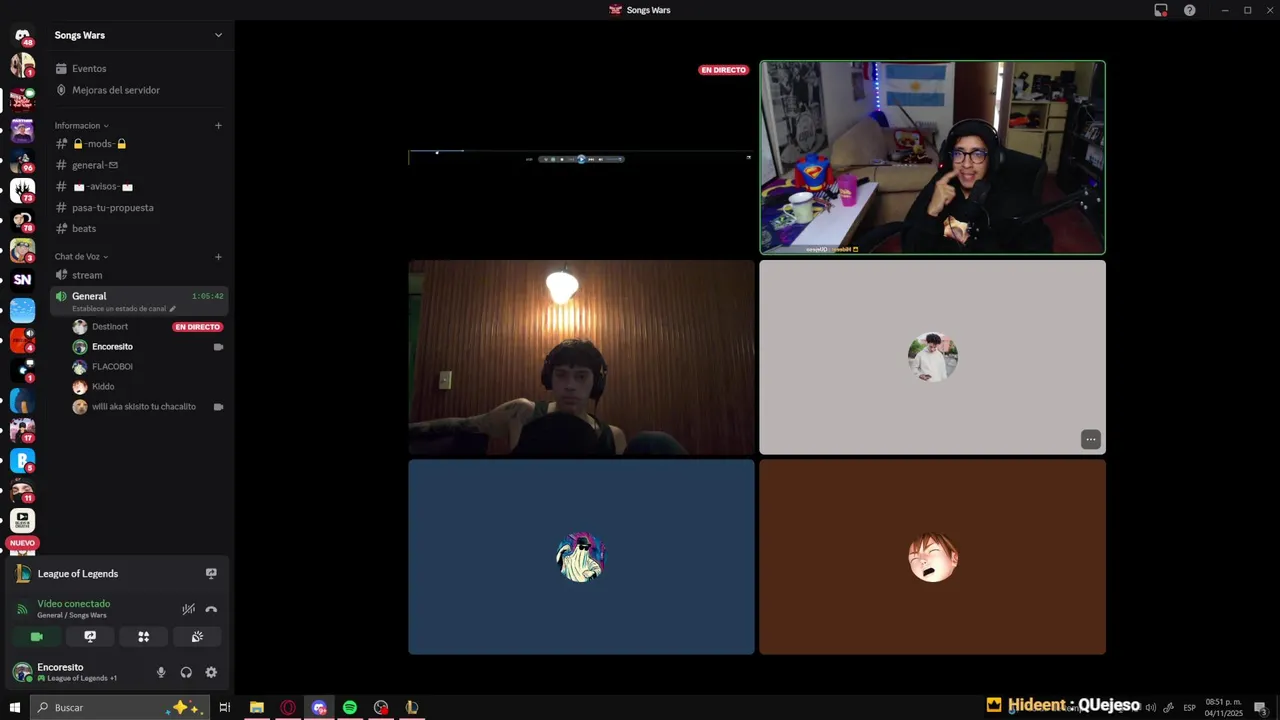Click Destinort's EN DIRECTO badge in list
This screenshot has width=1280, height=720.
pyautogui.click(x=197, y=327)
